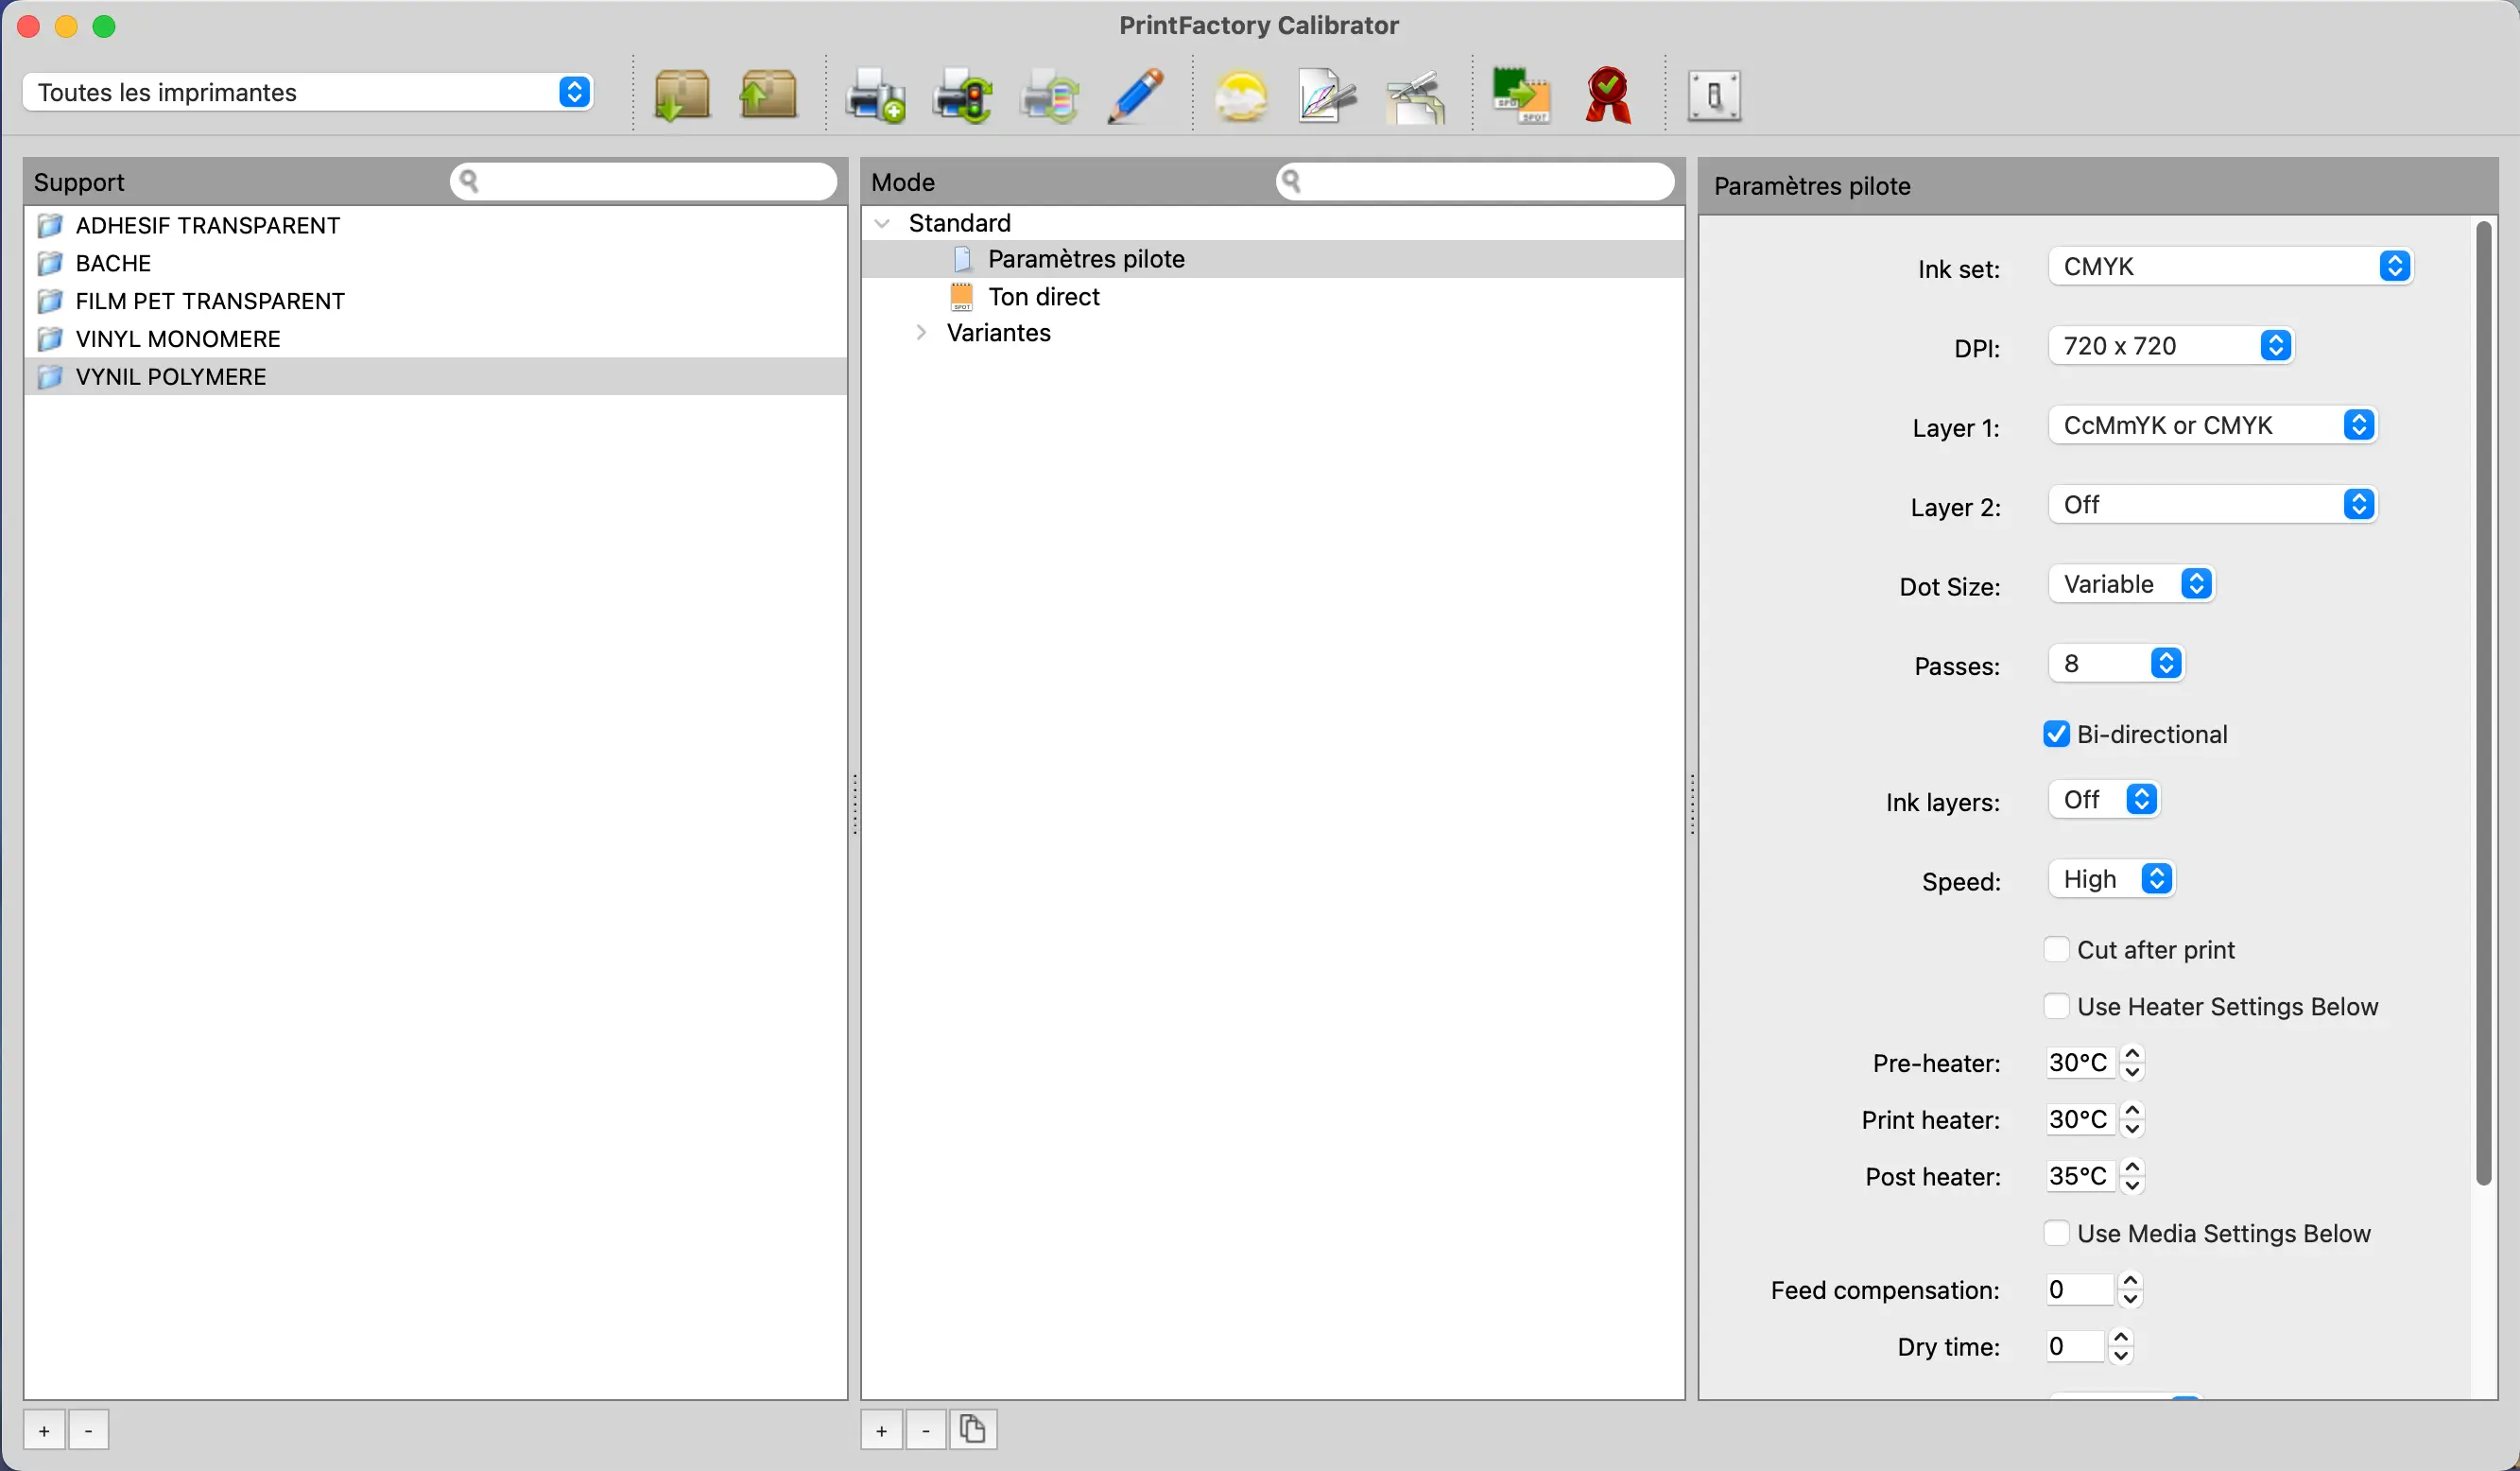Screen dimensions: 2520x1471
Task: Enable Use Heater Settings Below checkbox
Action: click(2056, 1006)
